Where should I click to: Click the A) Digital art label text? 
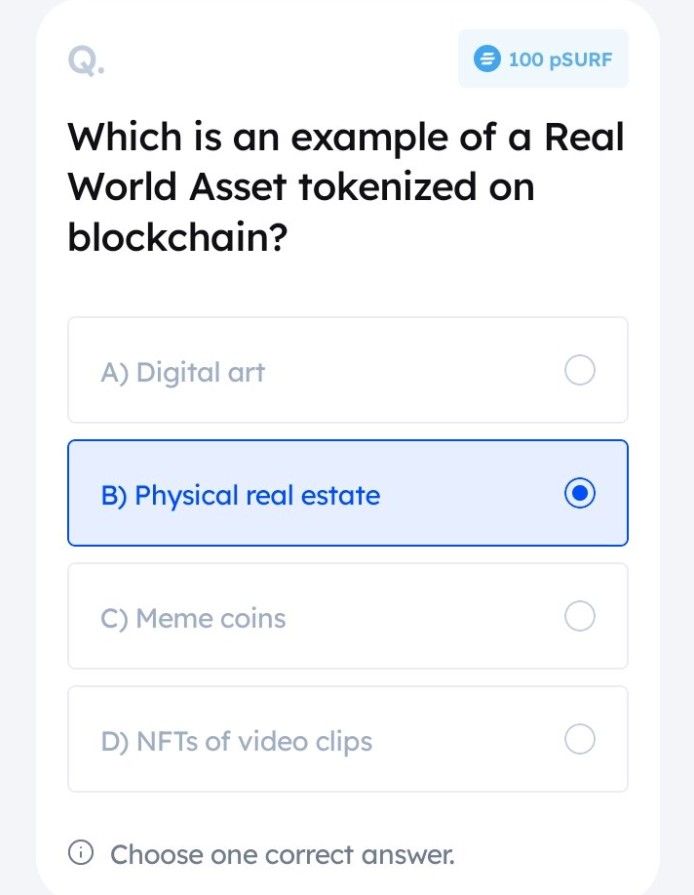point(183,370)
